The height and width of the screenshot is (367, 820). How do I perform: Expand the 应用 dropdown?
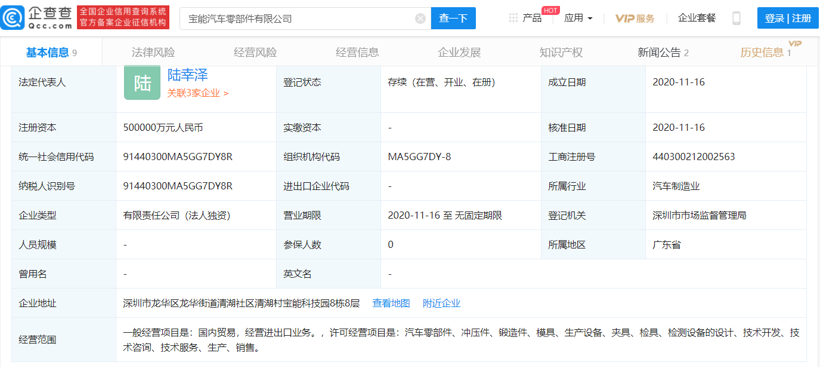click(578, 18)
